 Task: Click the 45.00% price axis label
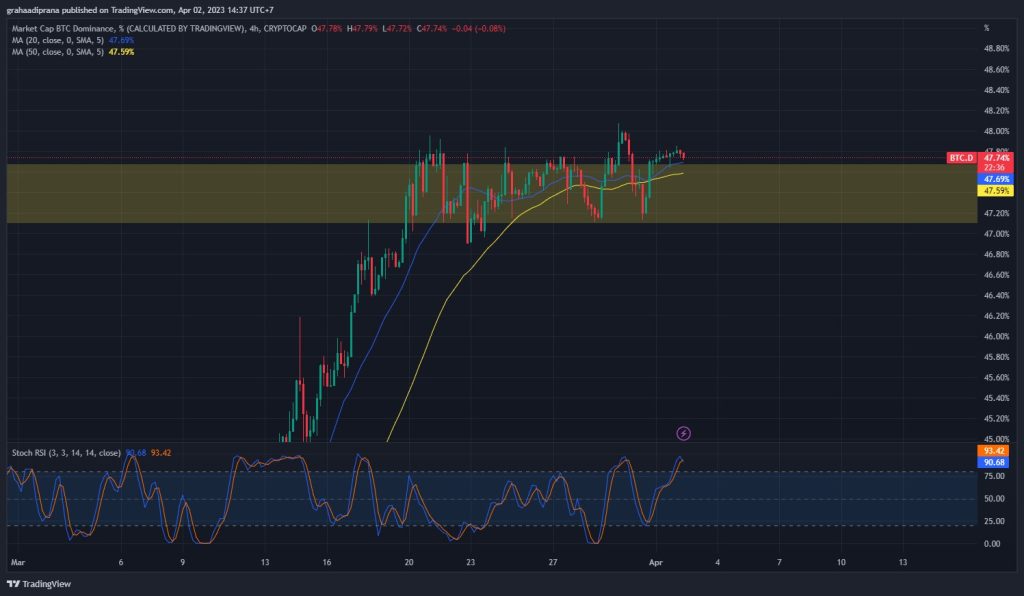pyautogui.click(x=997, y=439)
